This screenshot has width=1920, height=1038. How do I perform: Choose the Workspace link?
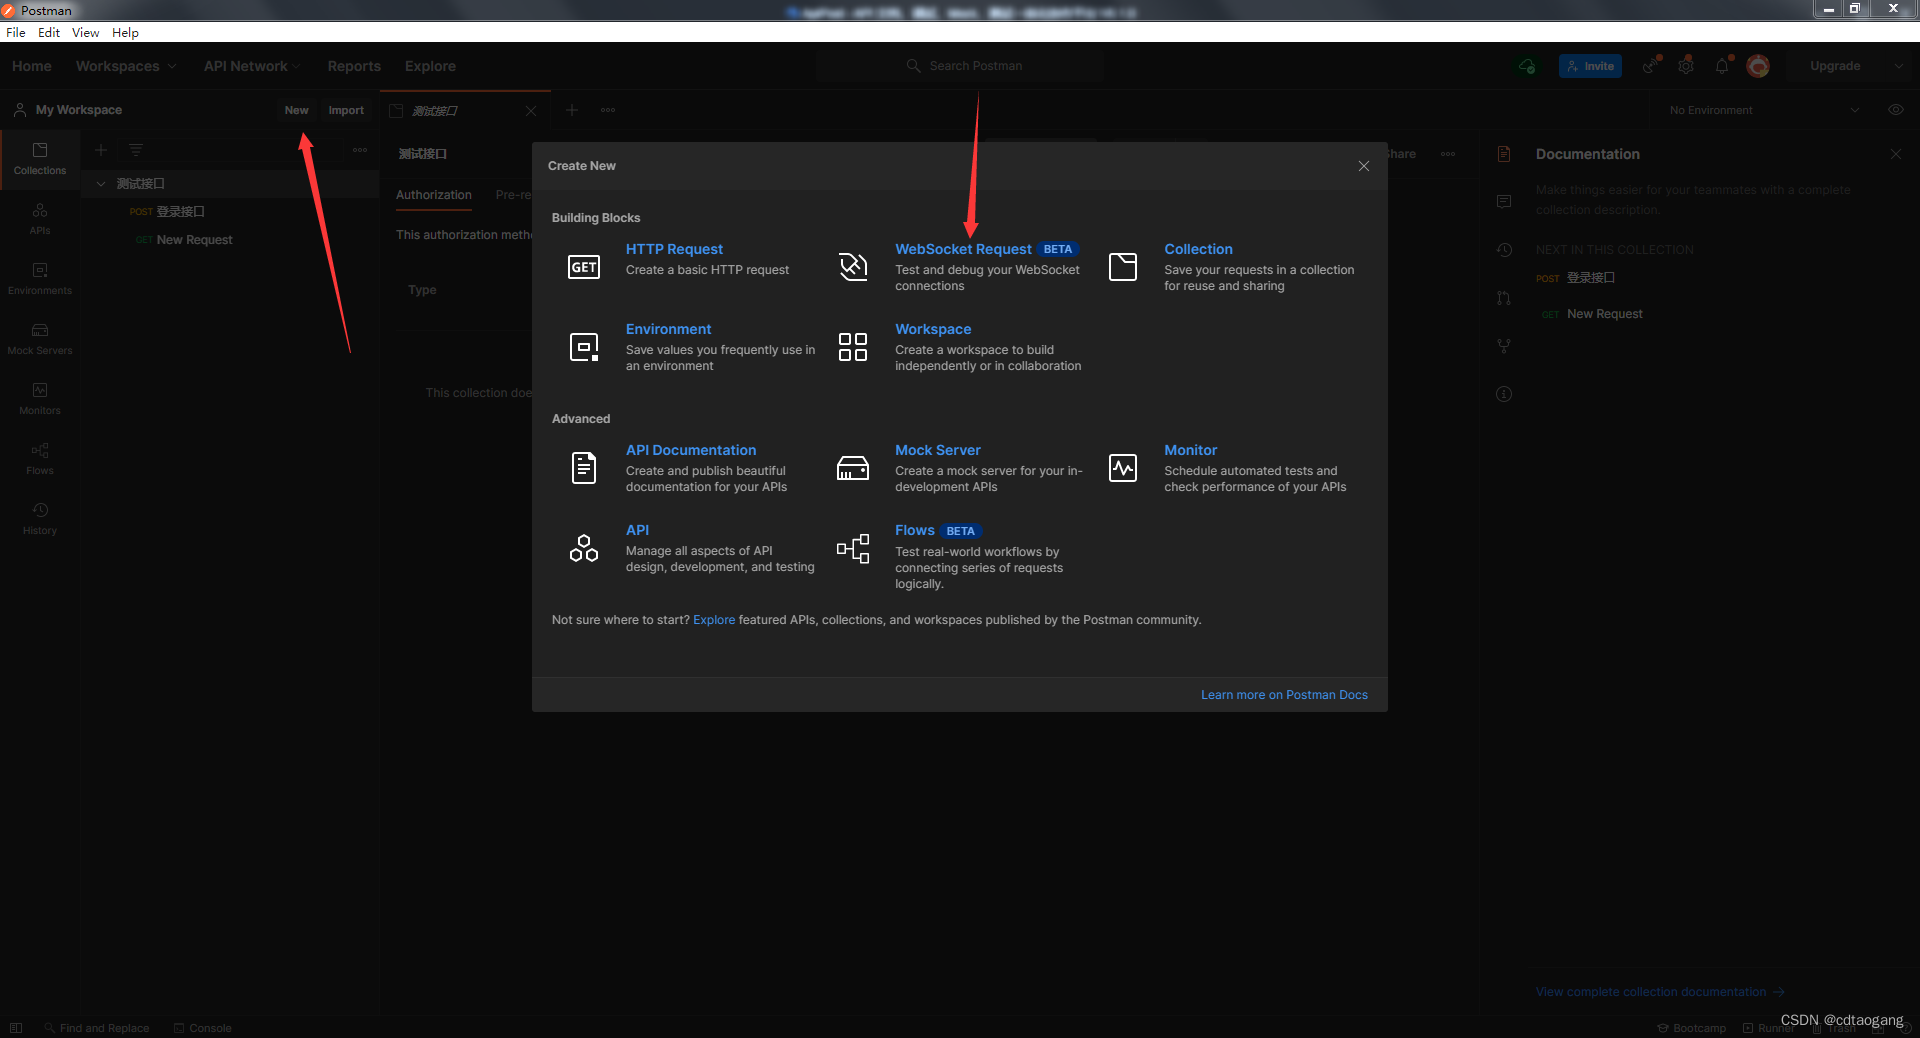coord(933,329)
